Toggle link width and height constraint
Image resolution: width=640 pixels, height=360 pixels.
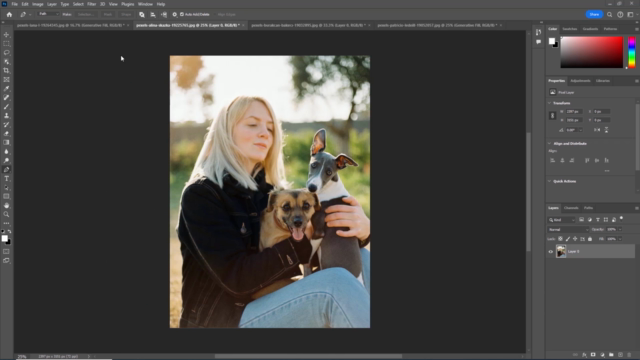pos(553,116)
